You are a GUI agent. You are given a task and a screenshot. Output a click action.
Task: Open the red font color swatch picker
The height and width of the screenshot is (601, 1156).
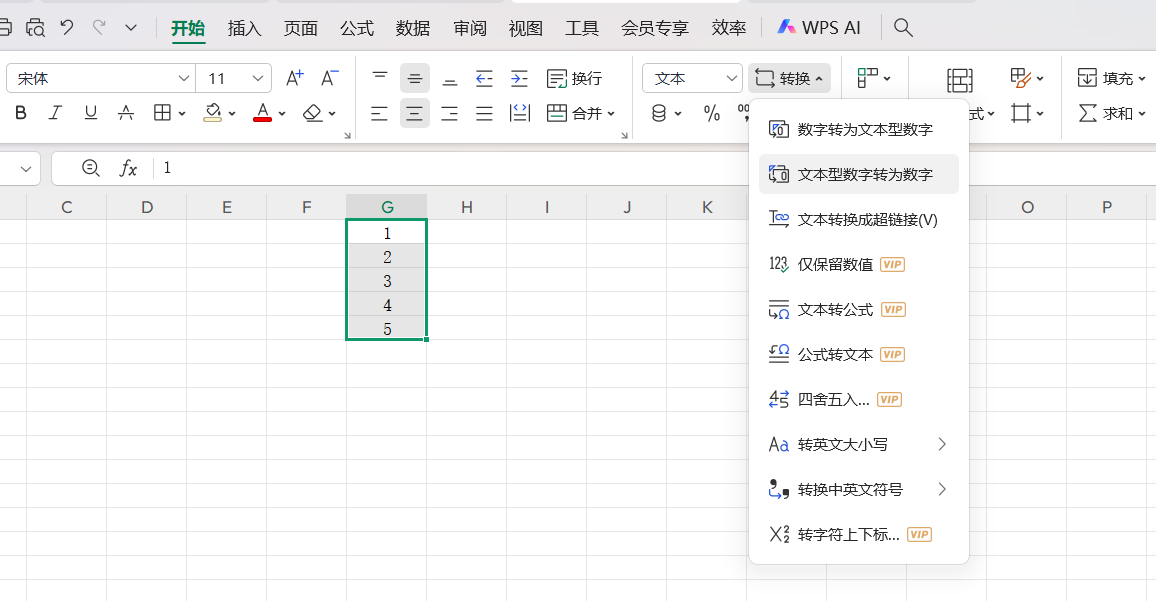point(264,113)
